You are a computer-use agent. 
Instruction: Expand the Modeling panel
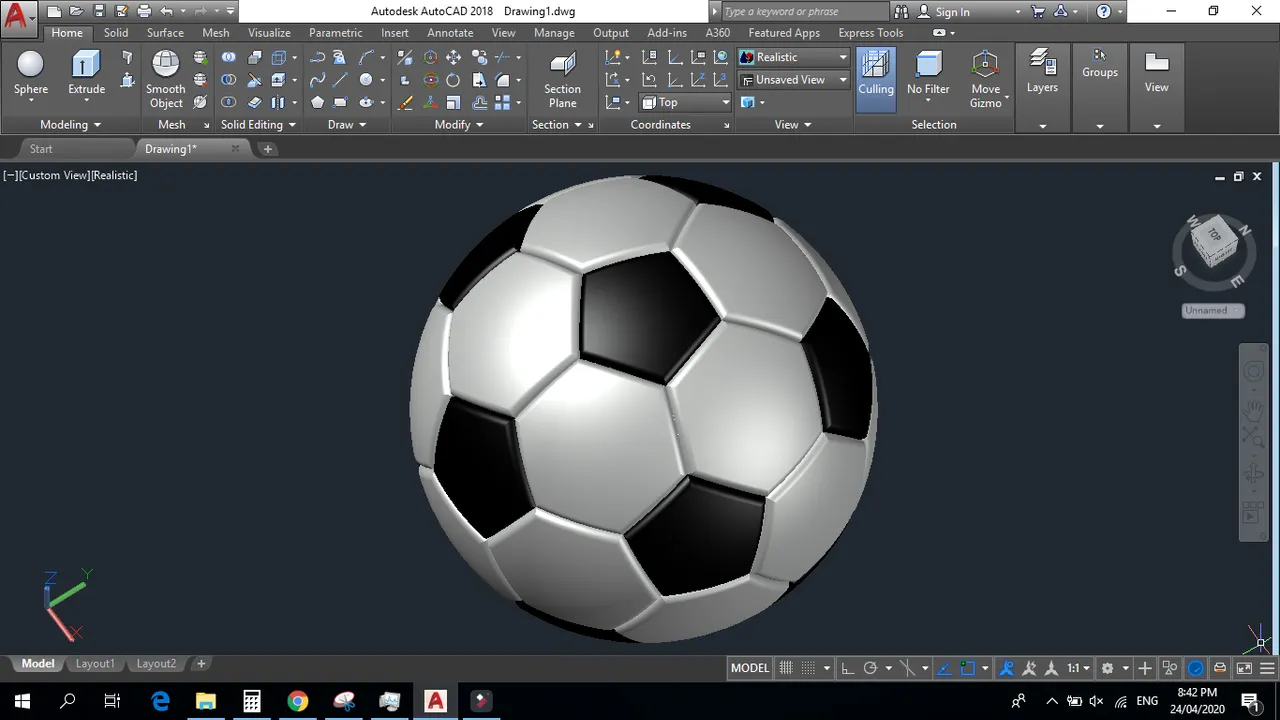pos(70,125)
